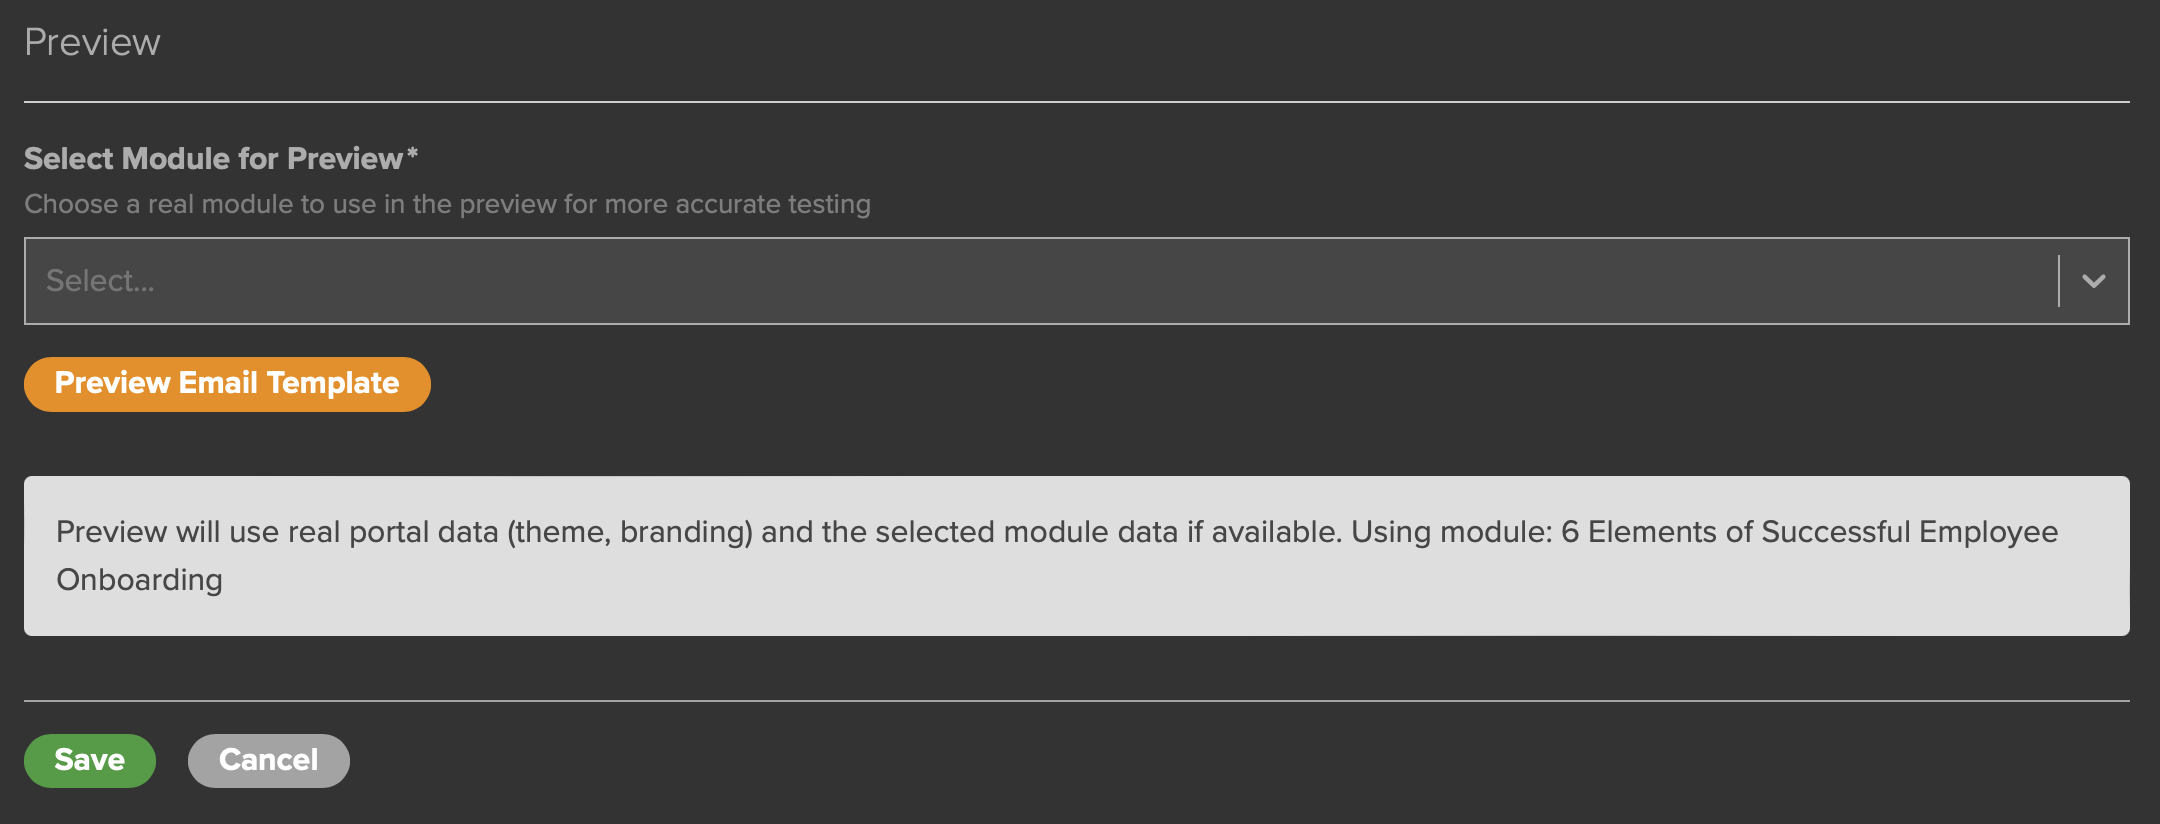
Task: Click the "Choose a real module" helper text
Action: pyautogui.click(x=447, y=204)
